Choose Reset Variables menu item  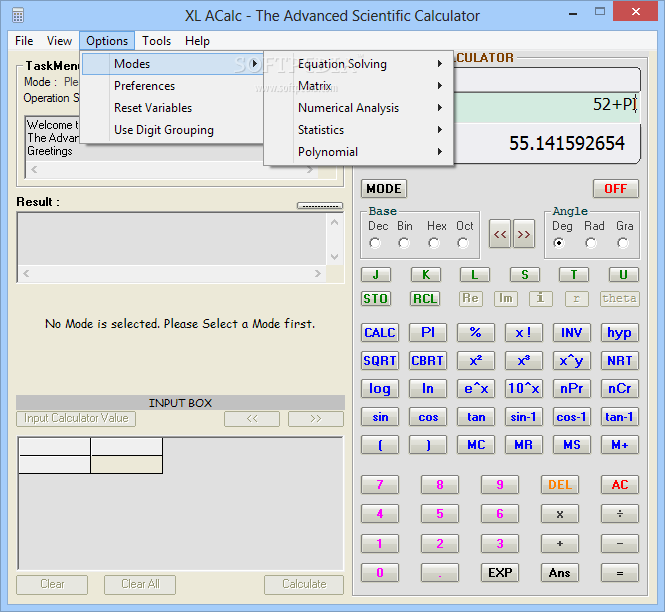point(173,108)
